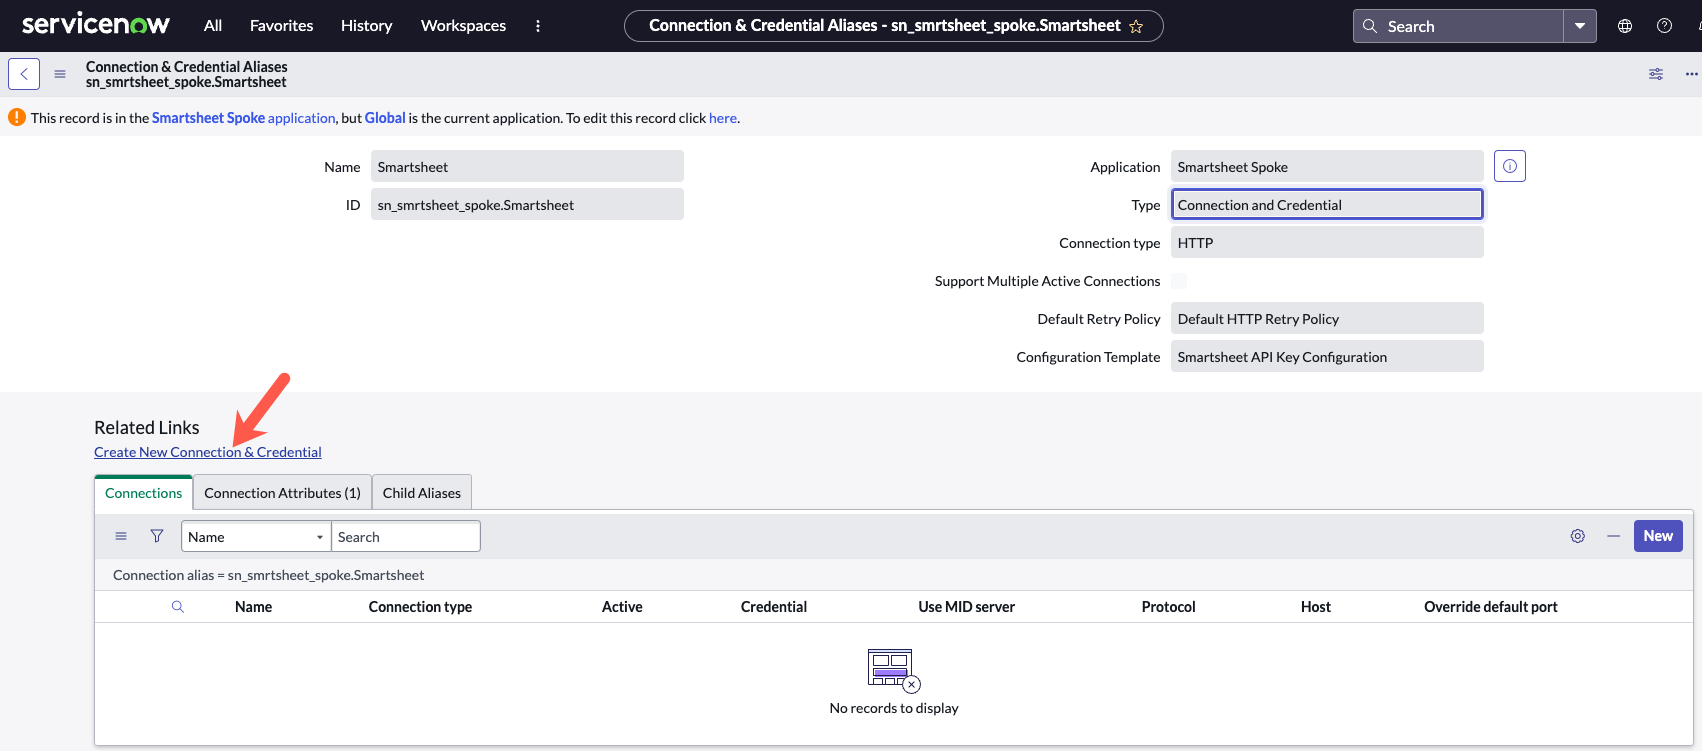Click the Global application link

(x=385, y=118)
